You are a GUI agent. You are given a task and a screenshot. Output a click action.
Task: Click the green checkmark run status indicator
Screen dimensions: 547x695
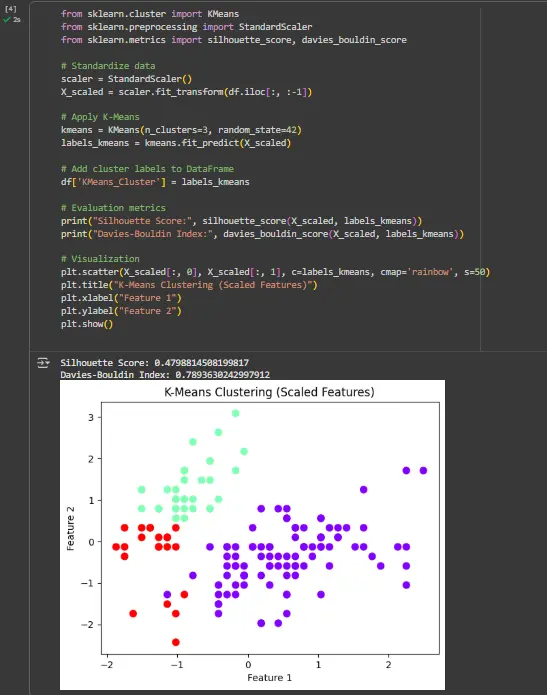tap(7, 20)
